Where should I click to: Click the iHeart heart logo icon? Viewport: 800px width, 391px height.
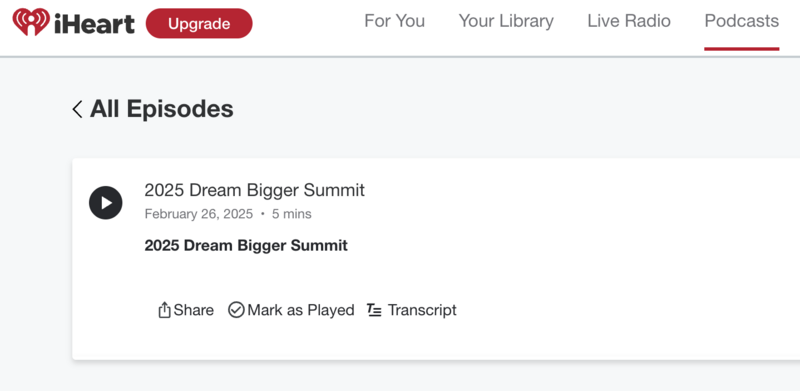pos(31,22)
